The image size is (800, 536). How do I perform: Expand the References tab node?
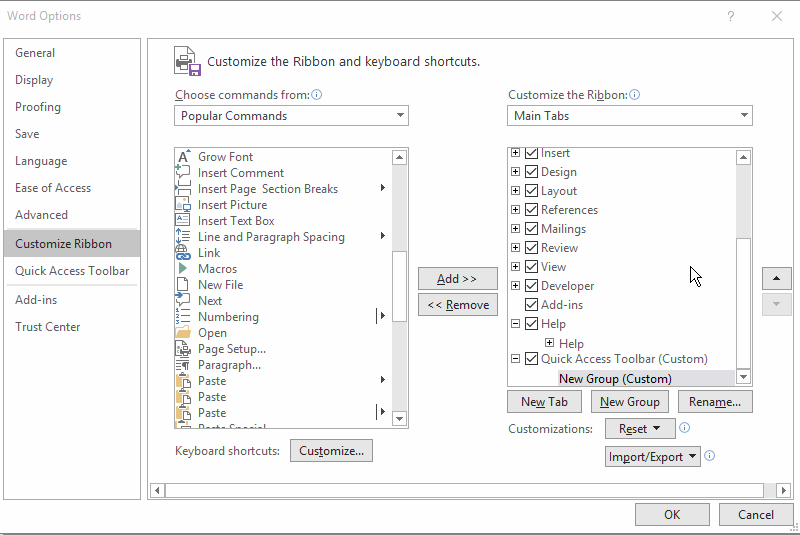click(x=515, y=210)
